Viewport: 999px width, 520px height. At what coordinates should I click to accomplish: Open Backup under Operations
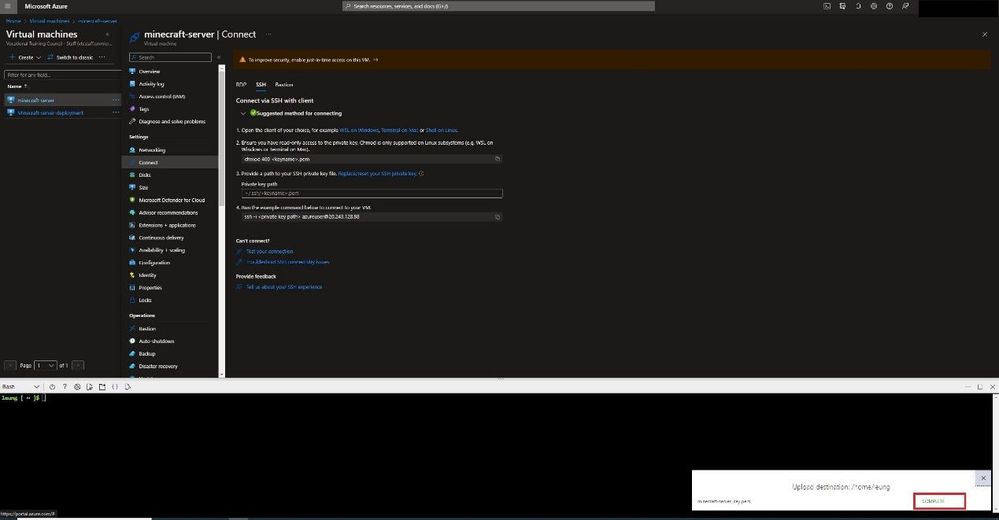pyautogui.click(x=147, y=354)
